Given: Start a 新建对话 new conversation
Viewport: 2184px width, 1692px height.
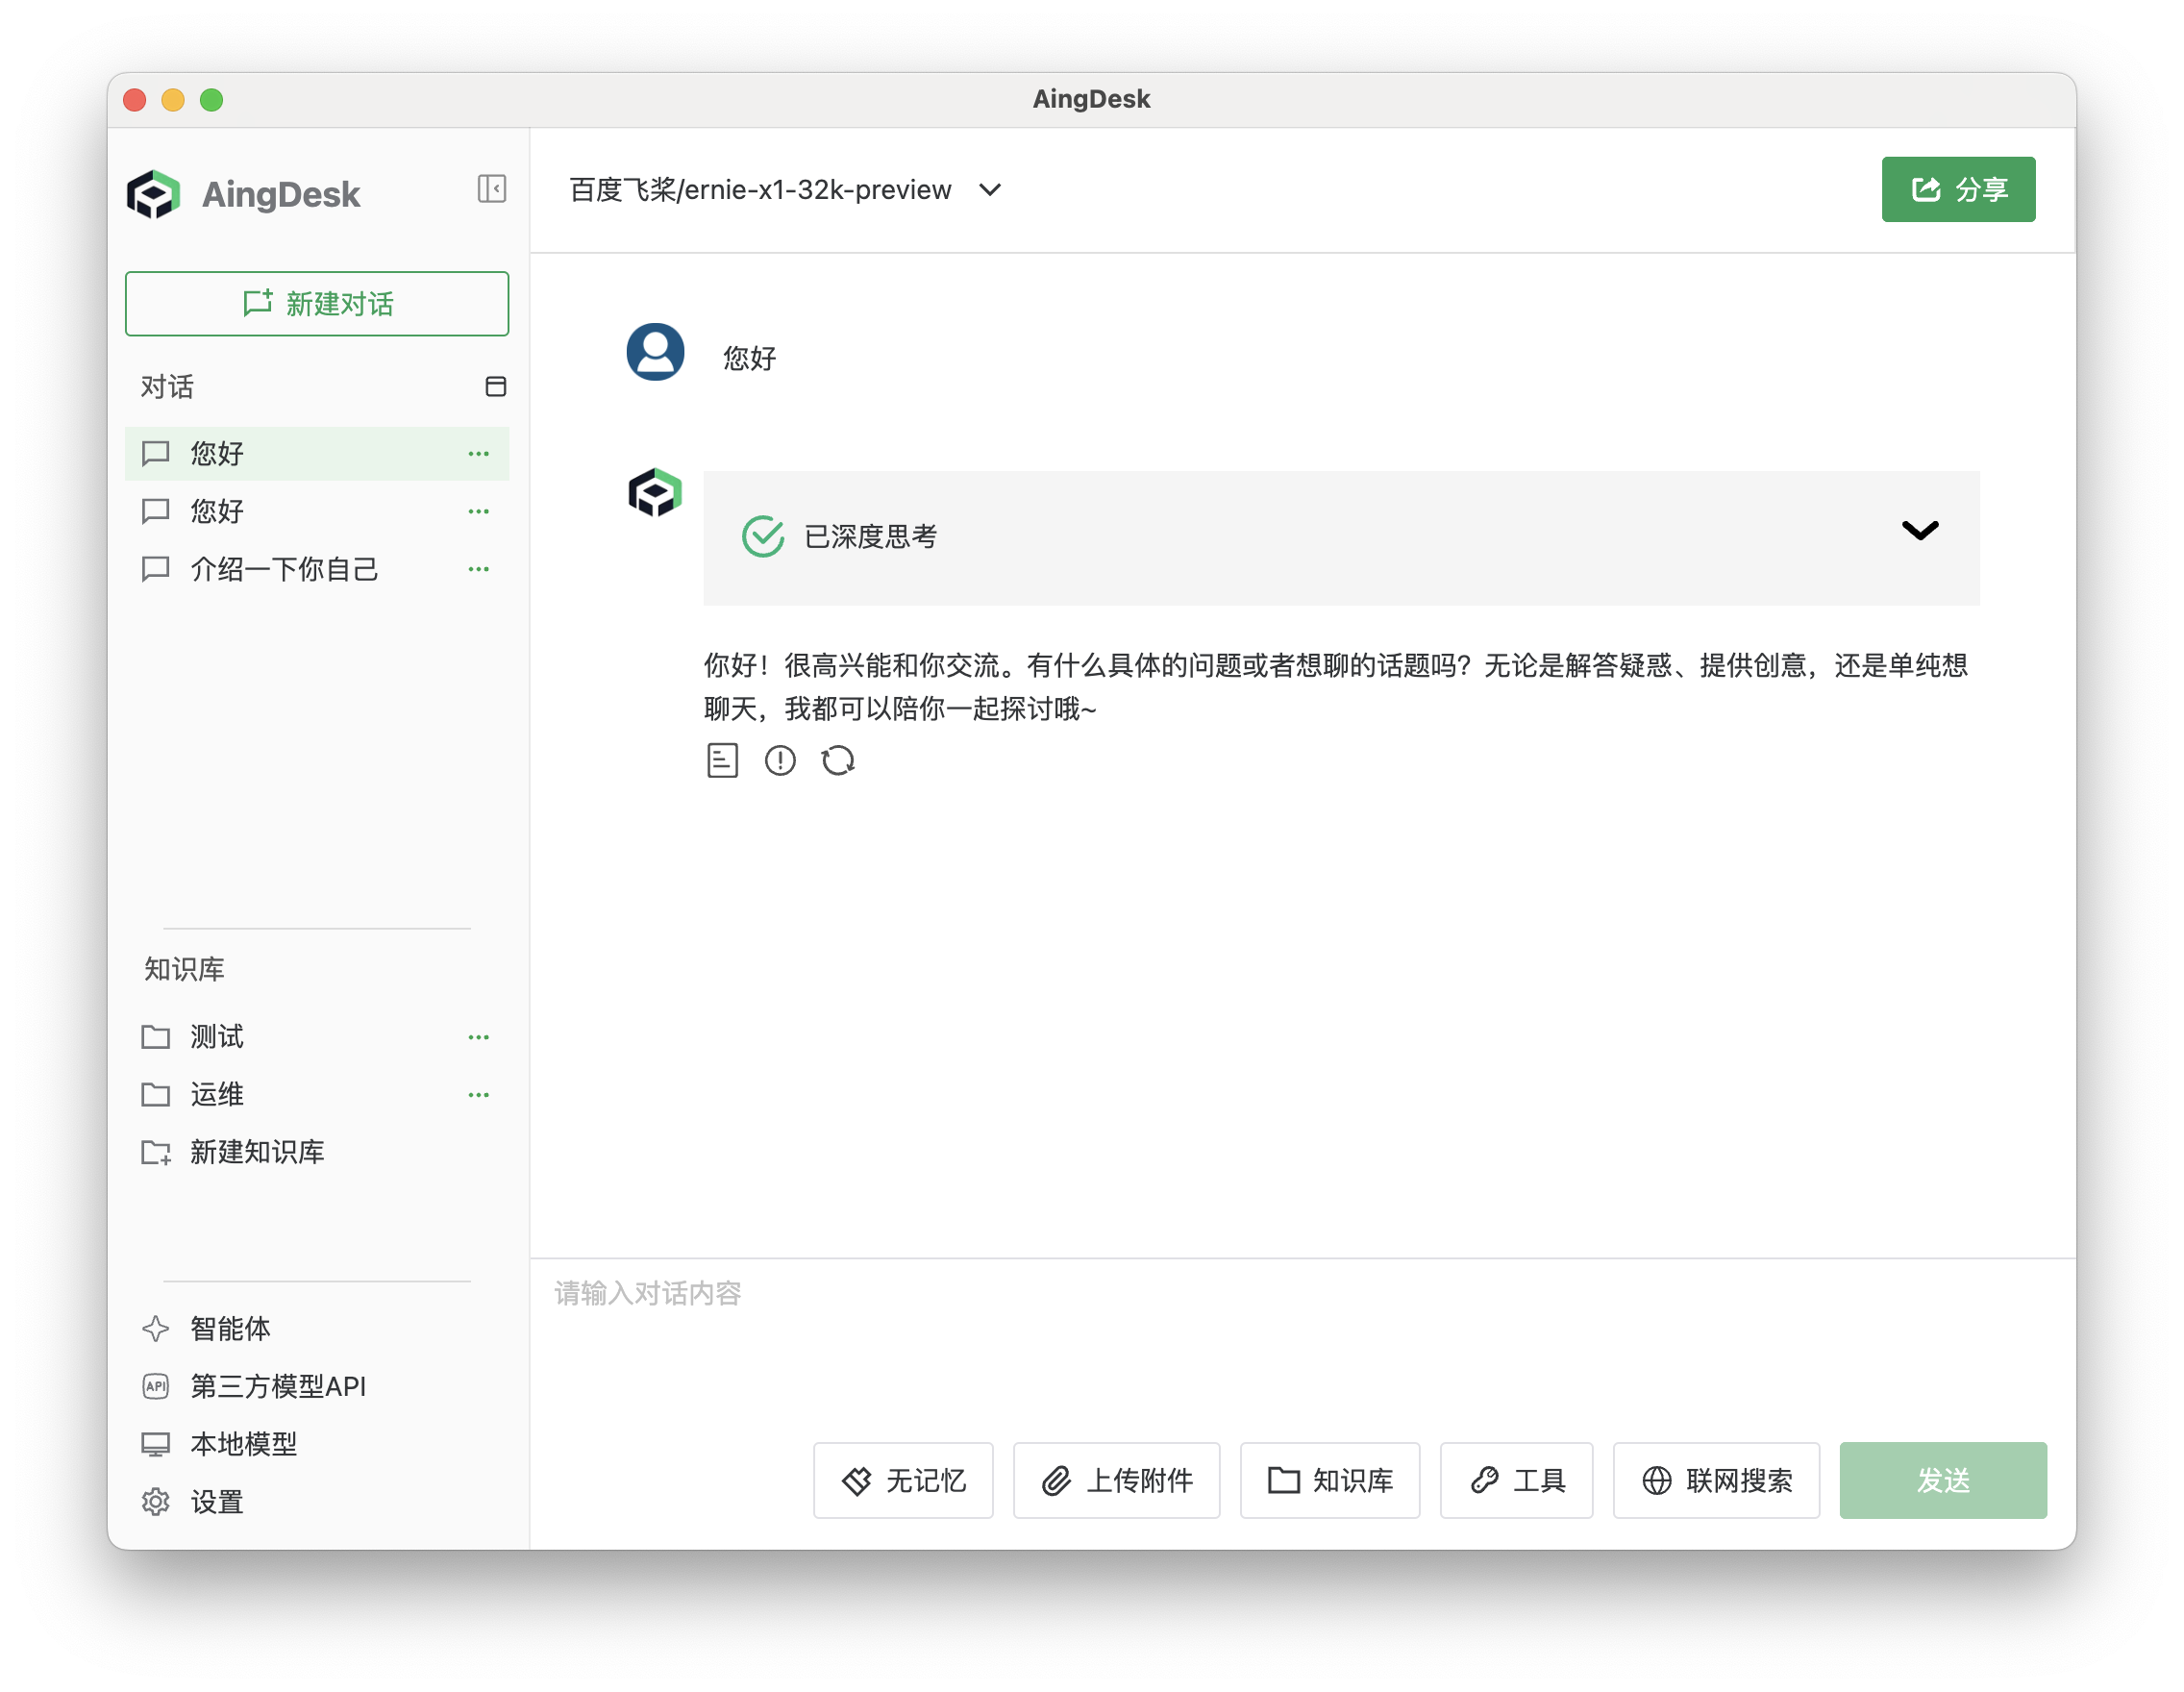Looking at the screenshot, I should [317, 304].
